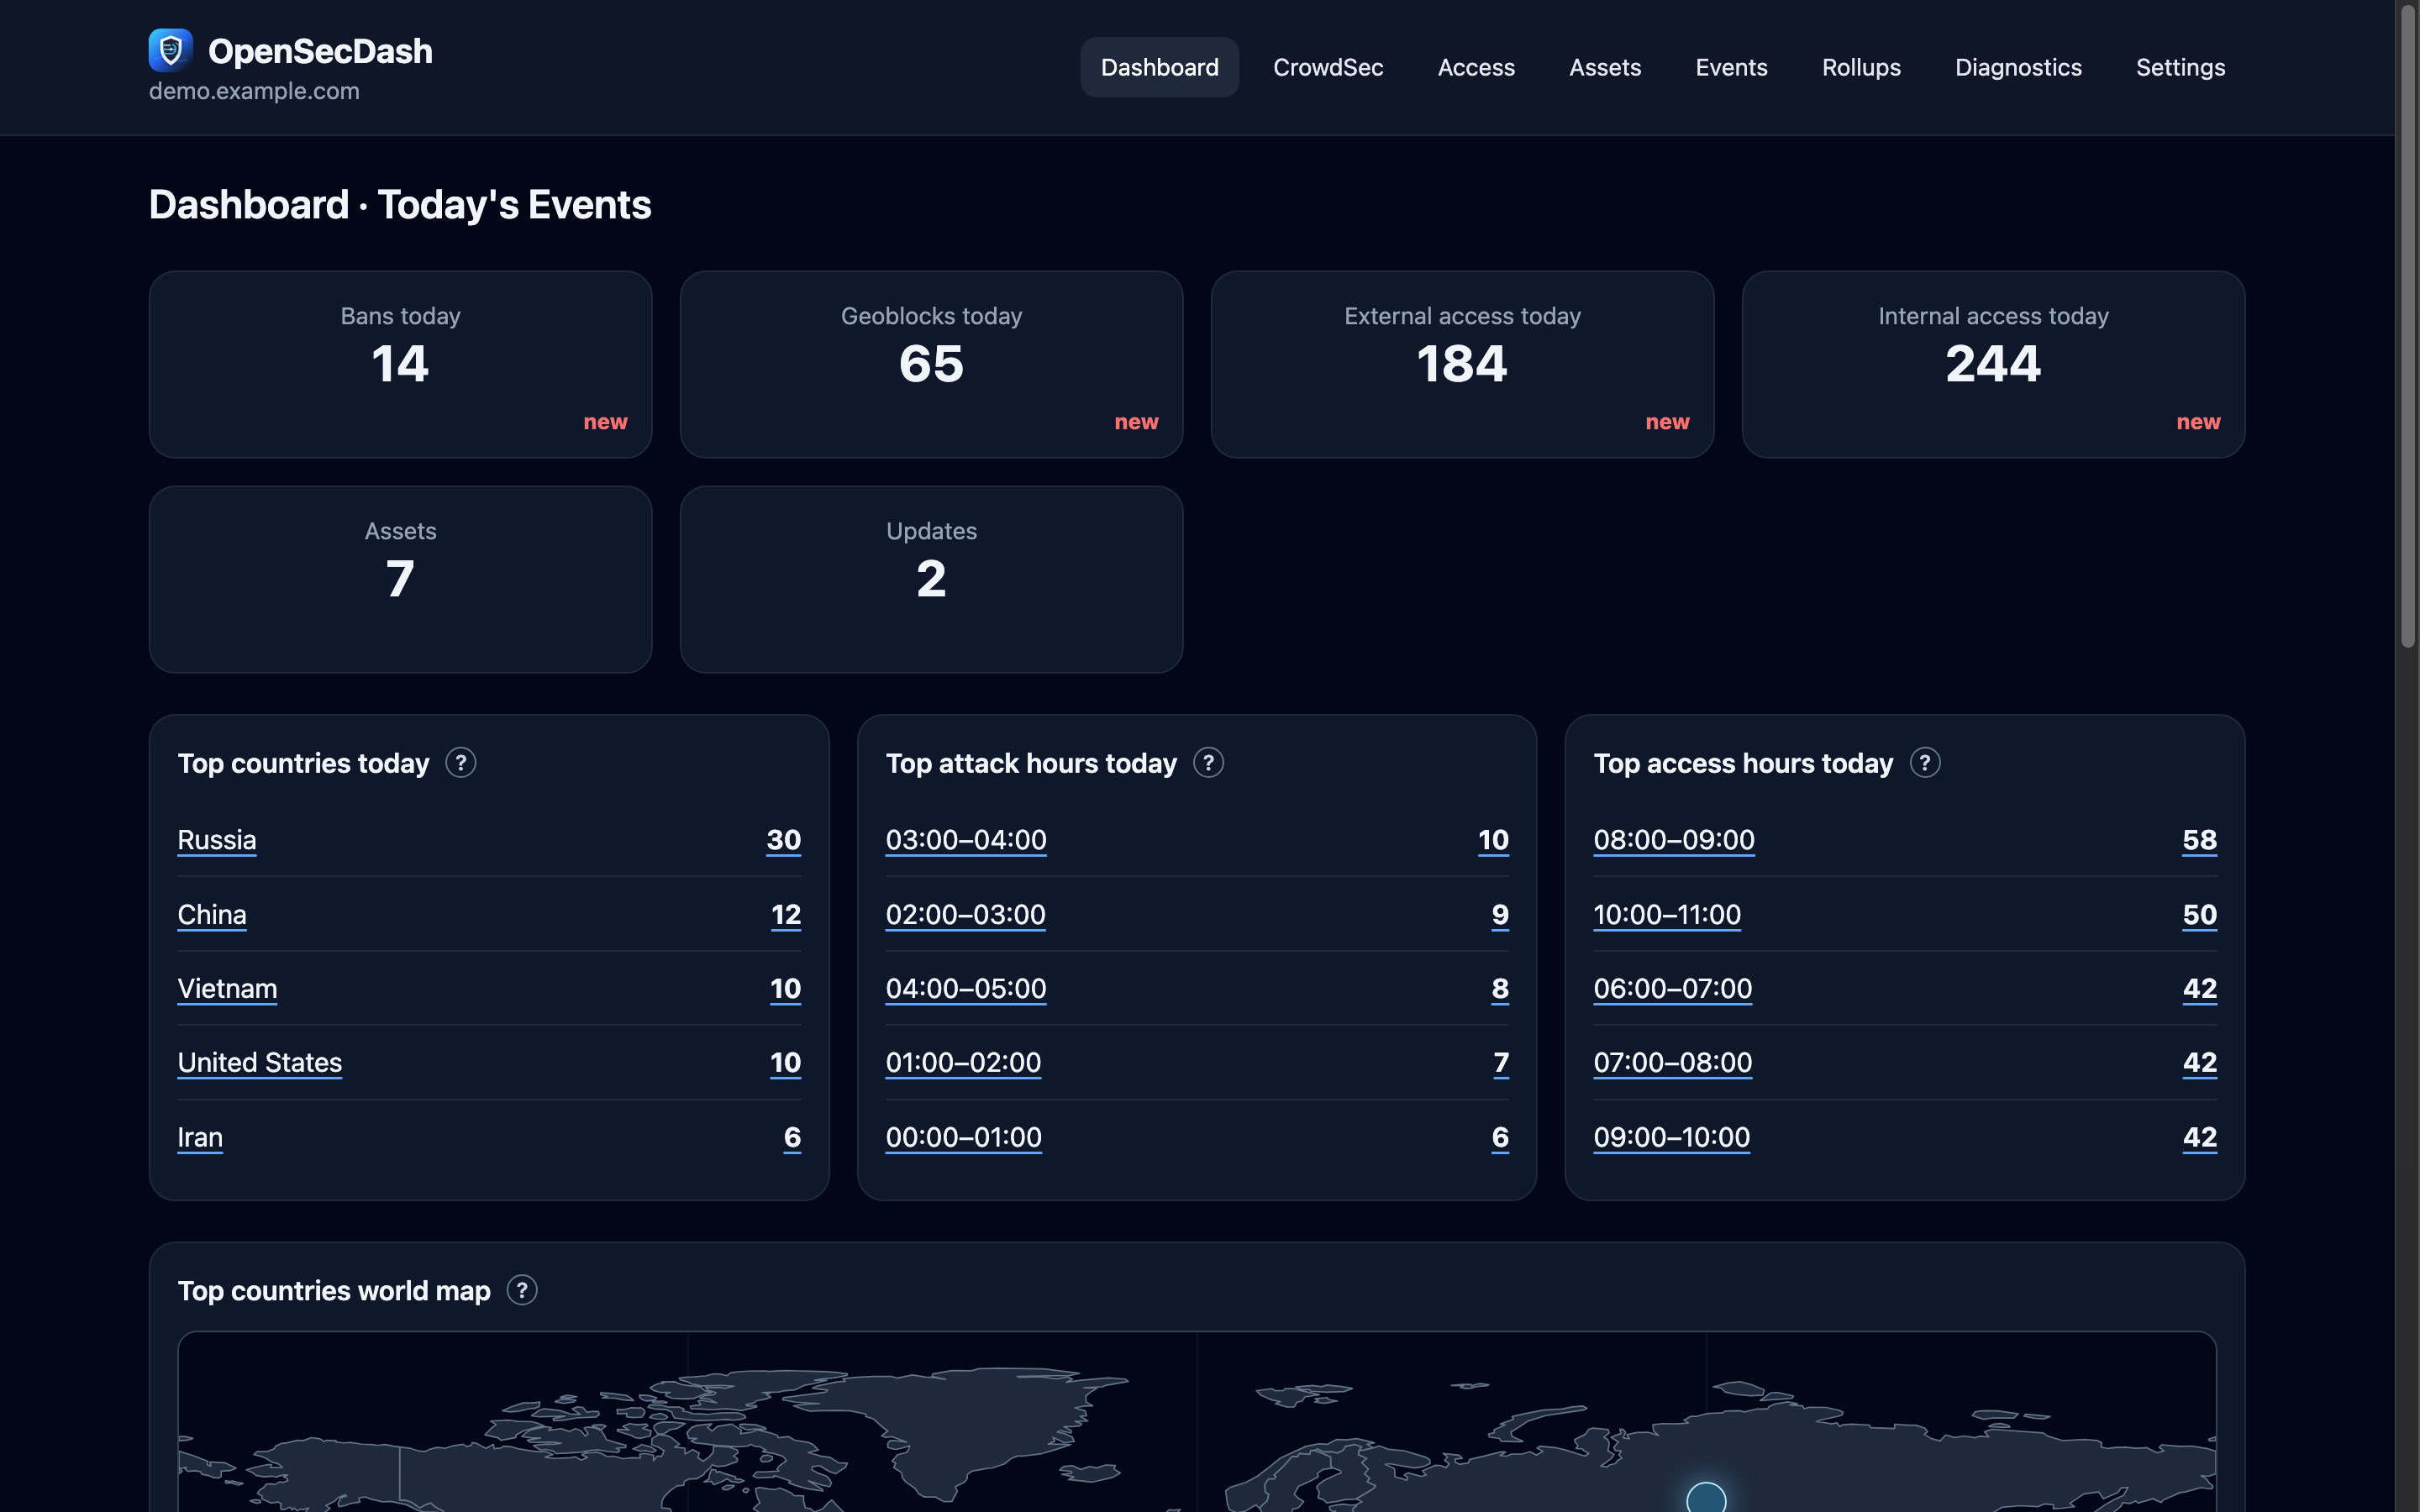Click the United States country link
The height and width of the screenshot is (1512, 2420).
pyautogui.click(x=260, y=1062)
